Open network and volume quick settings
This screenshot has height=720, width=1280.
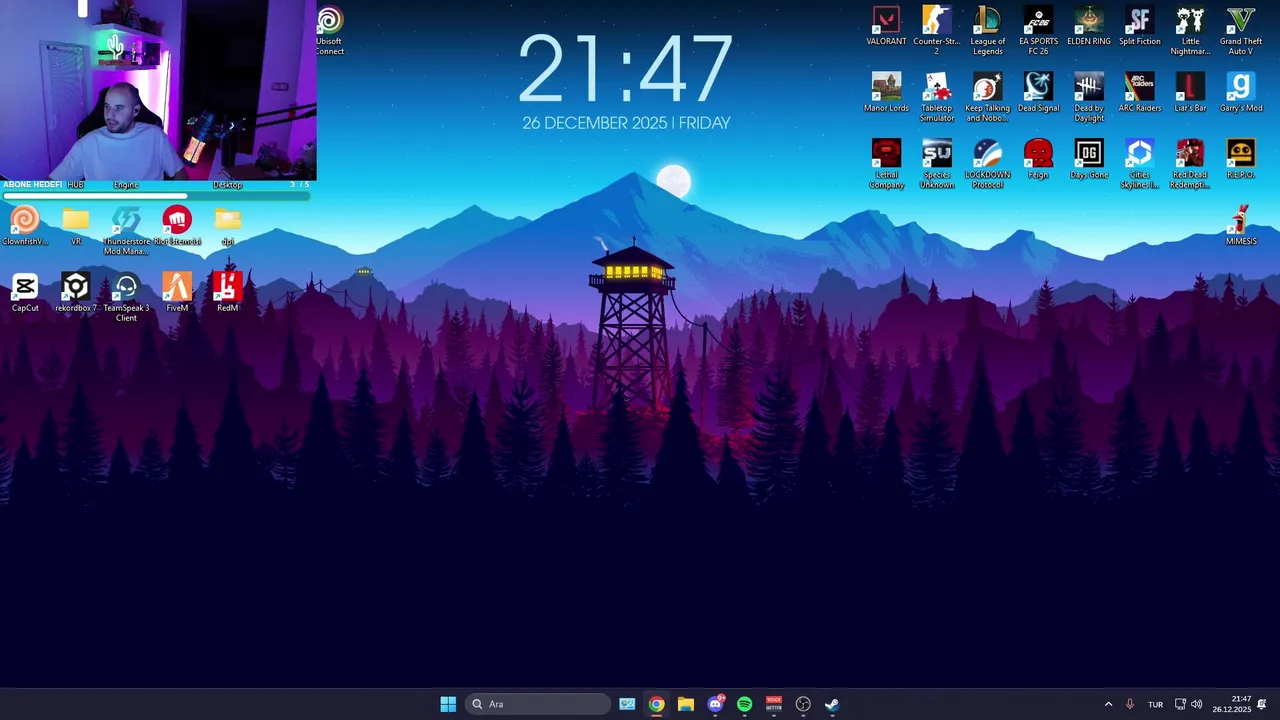point(1188,704)
